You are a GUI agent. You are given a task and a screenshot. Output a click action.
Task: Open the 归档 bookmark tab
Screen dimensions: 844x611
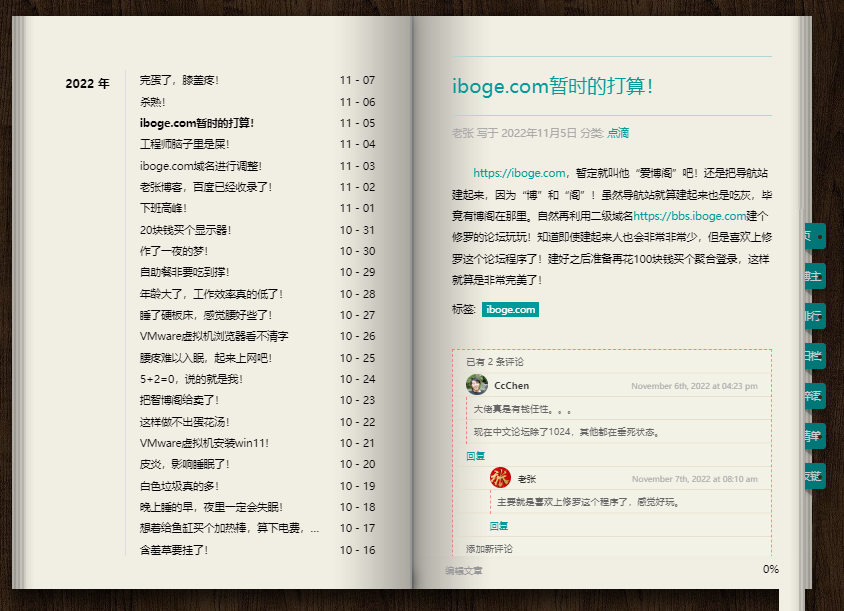click(814, 356)
